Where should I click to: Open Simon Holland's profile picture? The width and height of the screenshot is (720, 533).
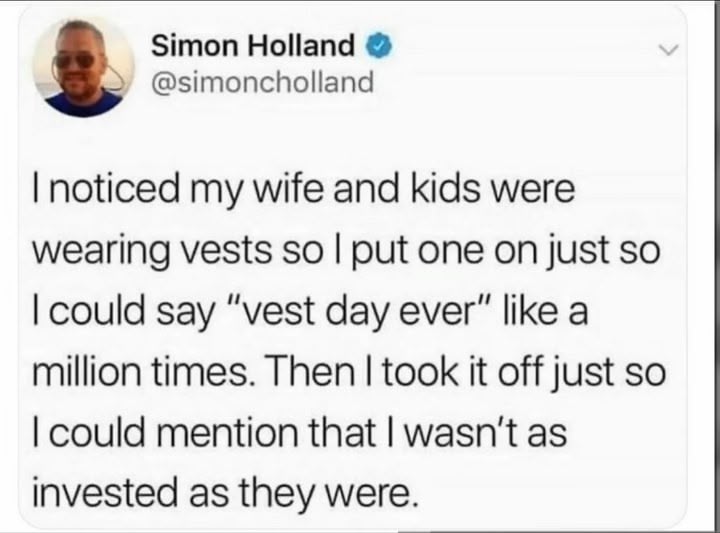click(83, 67)
